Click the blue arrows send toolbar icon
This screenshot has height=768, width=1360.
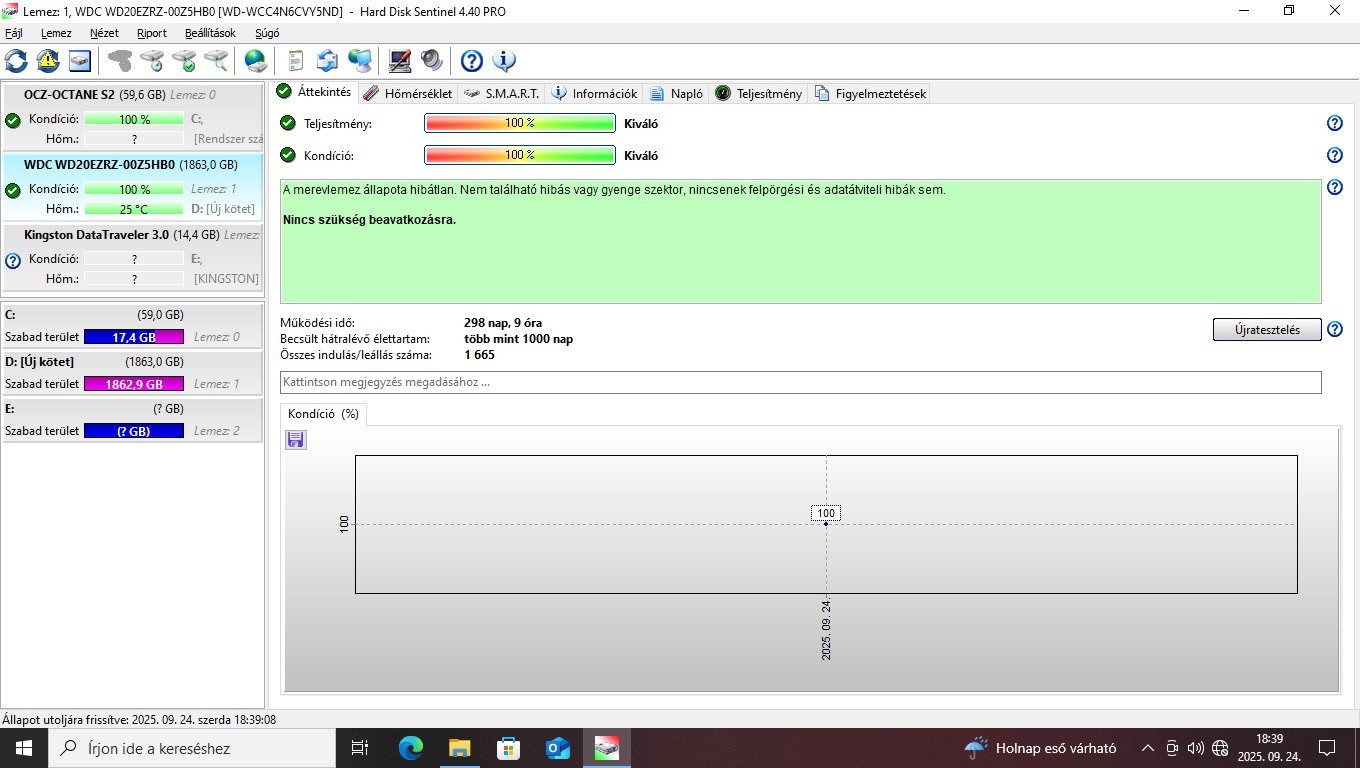tap(327, 61)
